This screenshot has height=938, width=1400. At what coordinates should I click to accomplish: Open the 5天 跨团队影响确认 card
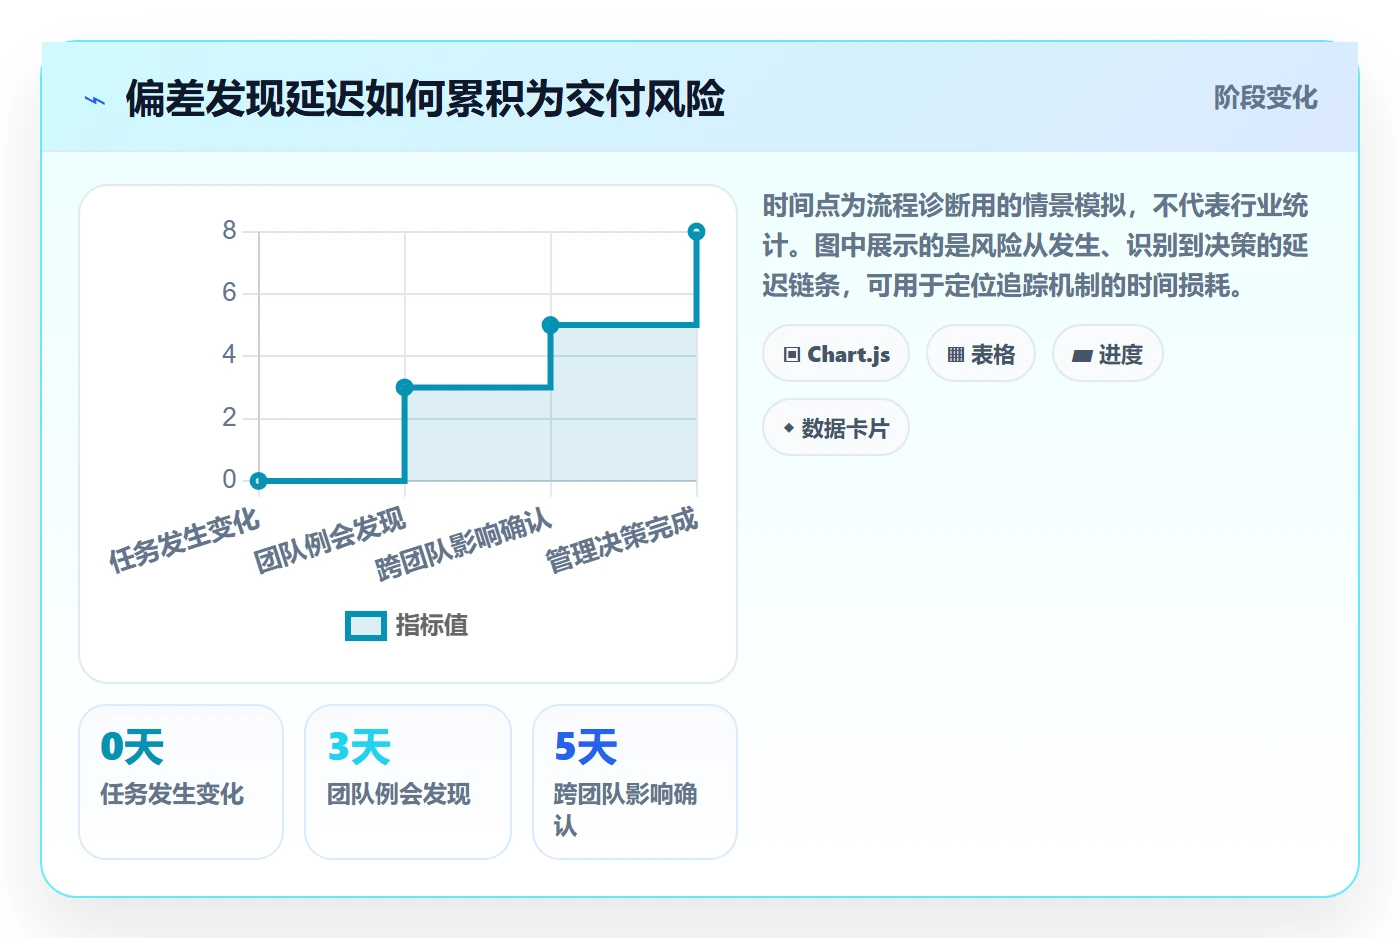[635, 782]
